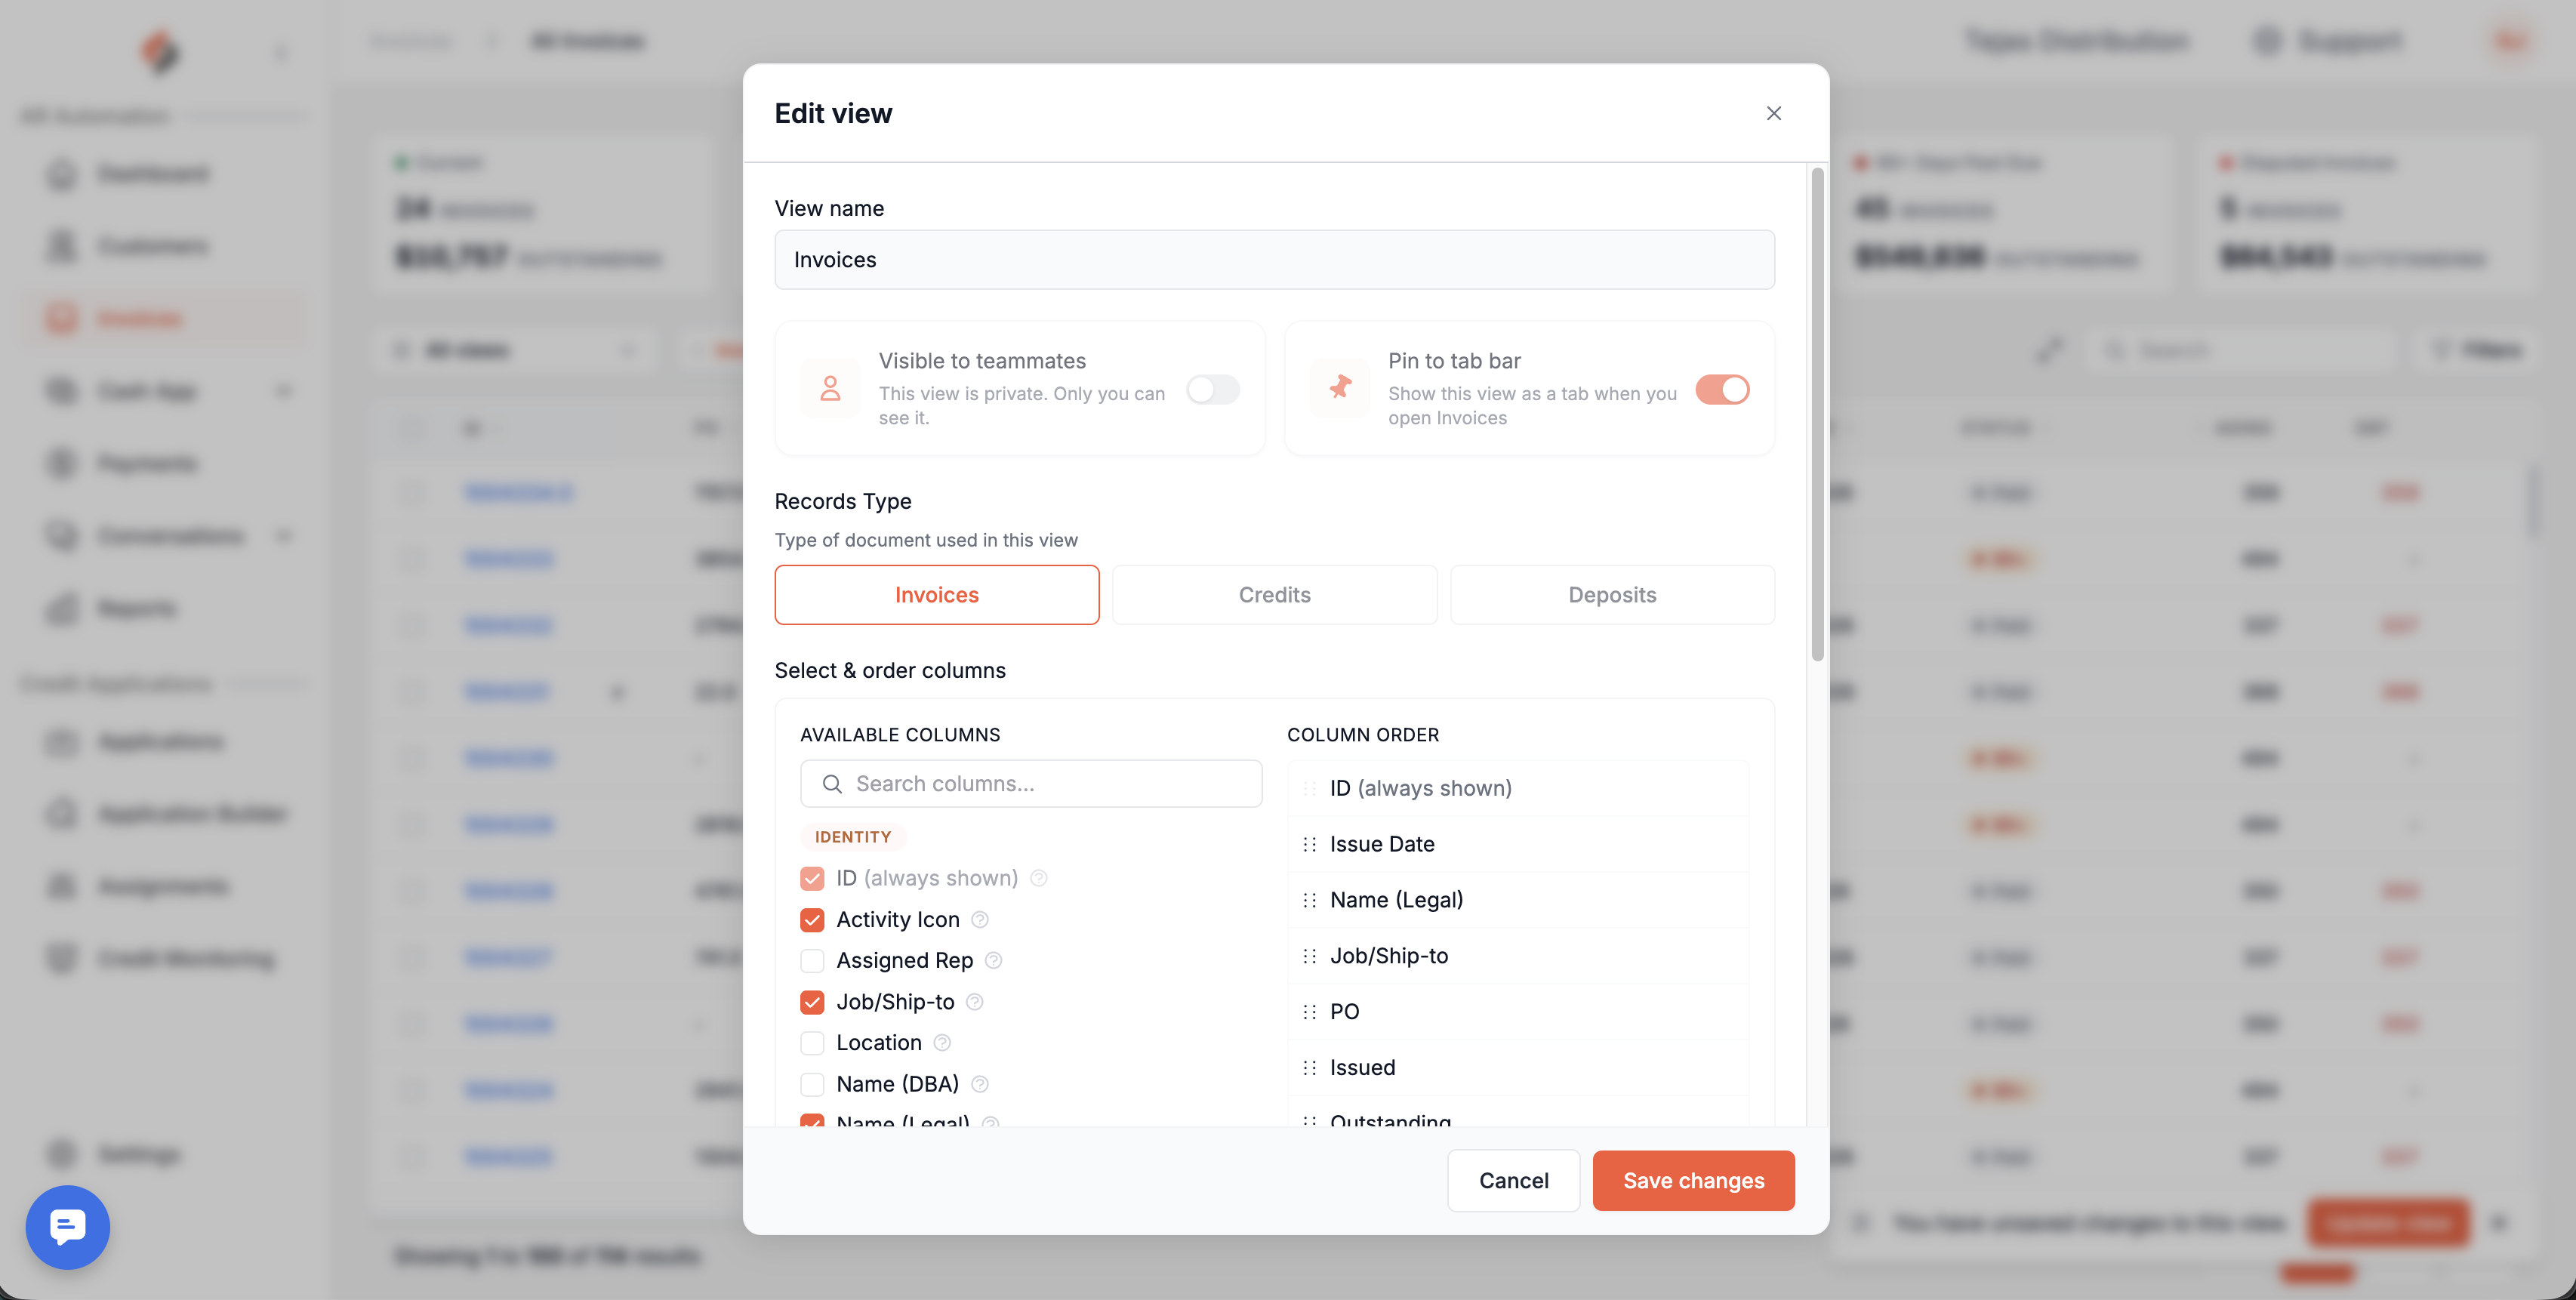Screen dimensions: 2576x1300
Task: Click the person icon beside Visible to teammates
Action: tap(830, 388)
